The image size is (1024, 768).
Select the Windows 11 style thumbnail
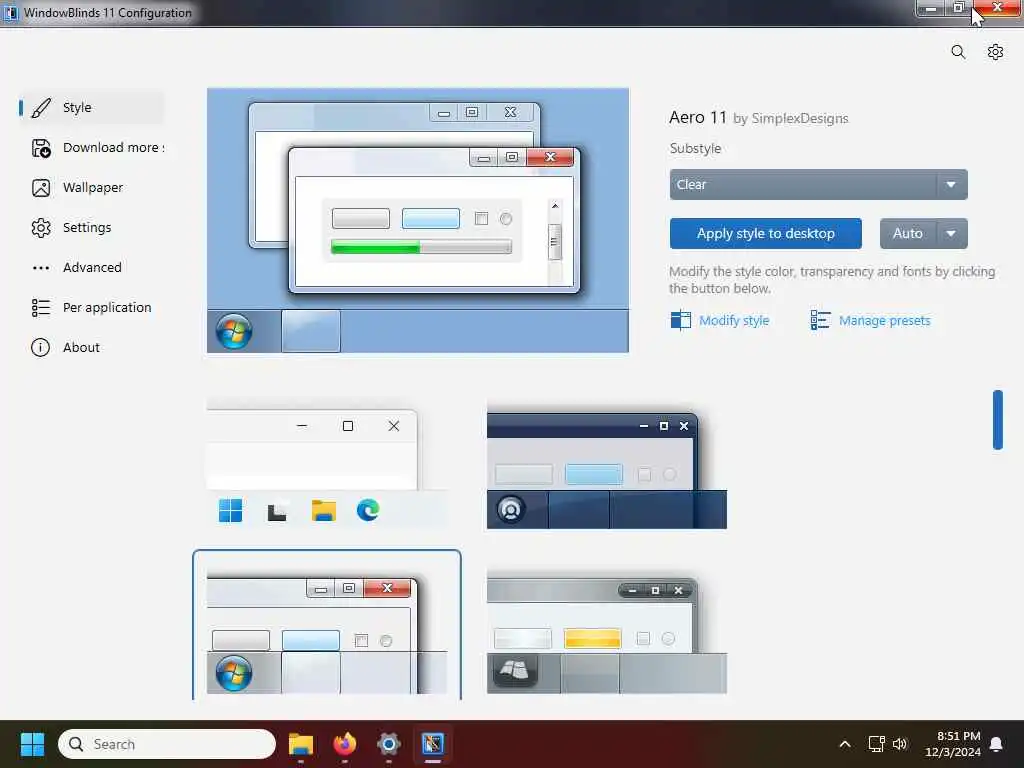tap(327, 464)
